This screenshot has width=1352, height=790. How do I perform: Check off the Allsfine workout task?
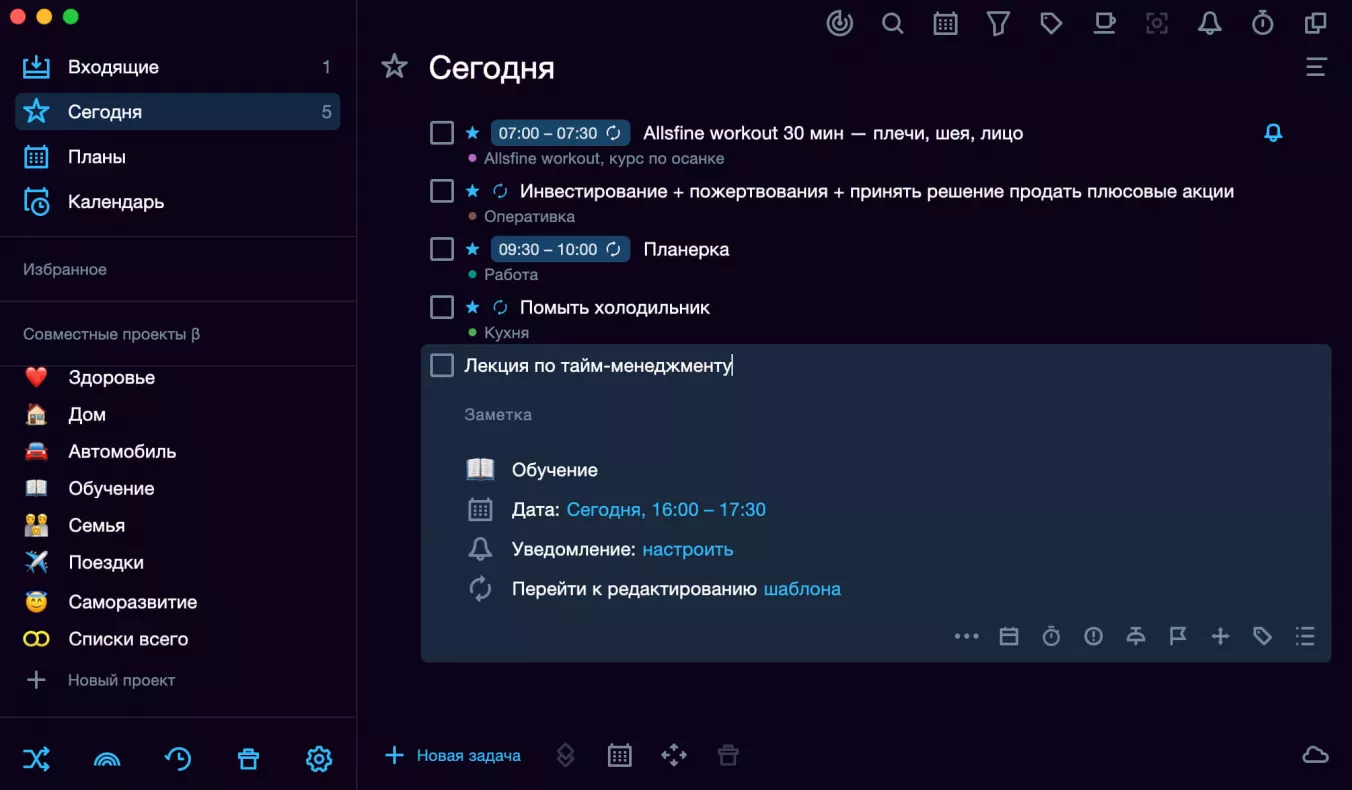442,133
